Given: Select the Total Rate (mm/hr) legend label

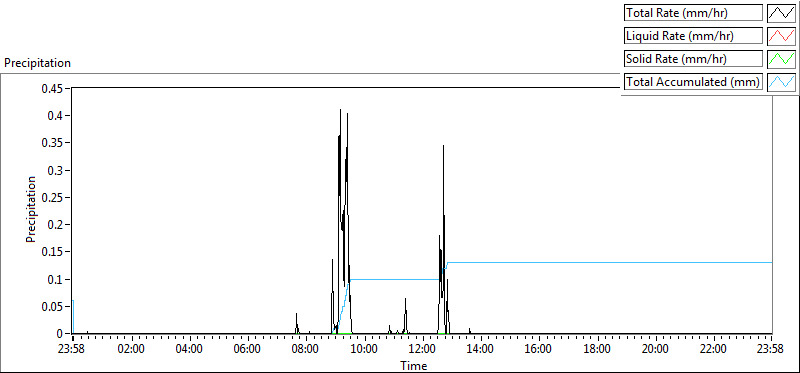Looking at the screenshot, I should [x=693, y=13].
